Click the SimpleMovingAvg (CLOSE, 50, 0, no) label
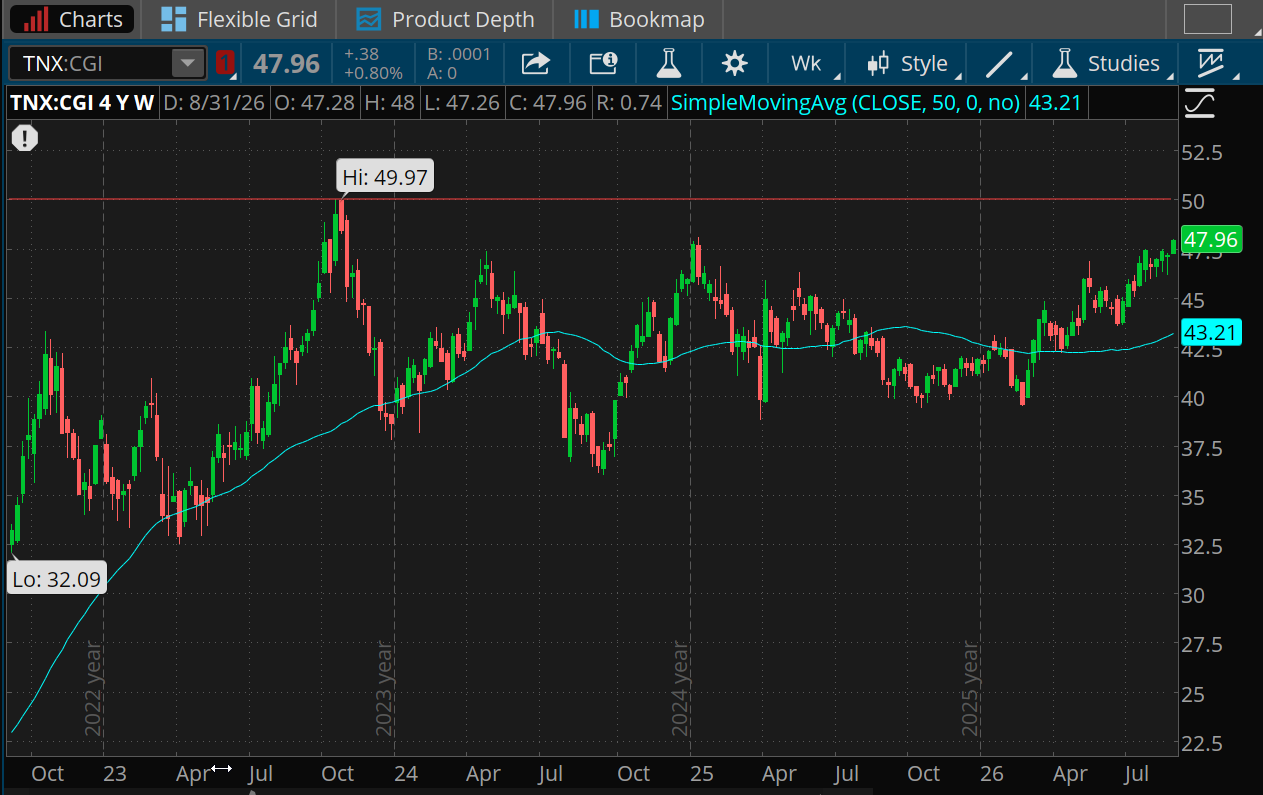This screenshot has width=1263, height=795. click(x=846, y=102)
